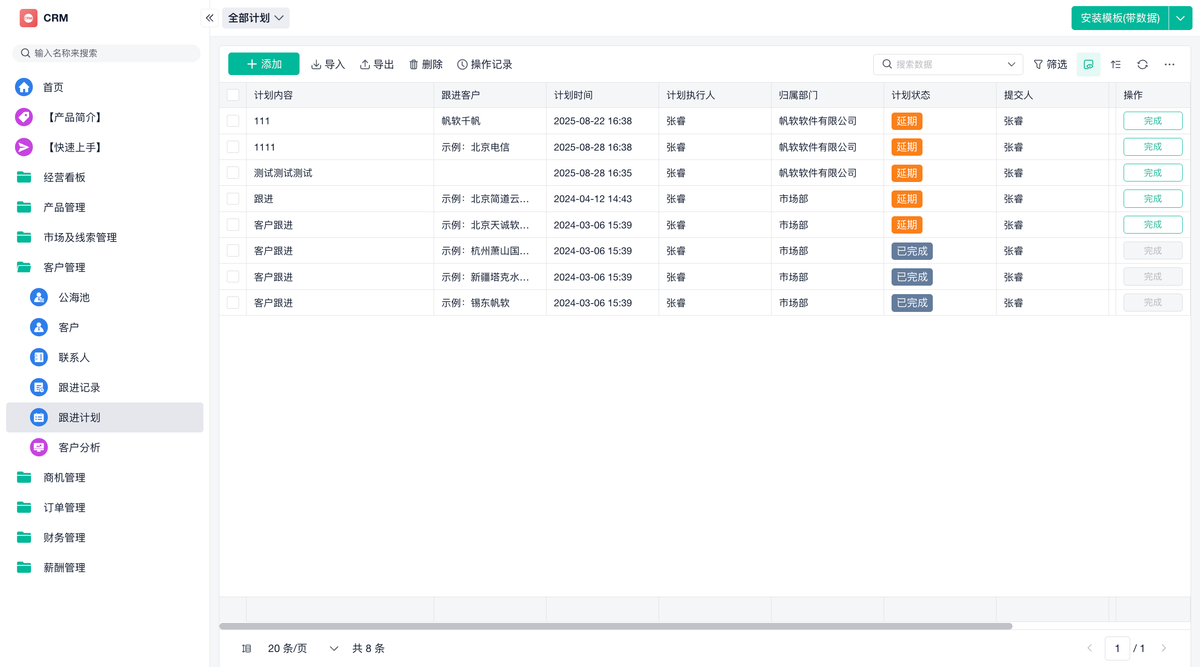Viewport: 1200px width, 667px height.
Task: Click the page number input box
Action: coord(1117,648)
